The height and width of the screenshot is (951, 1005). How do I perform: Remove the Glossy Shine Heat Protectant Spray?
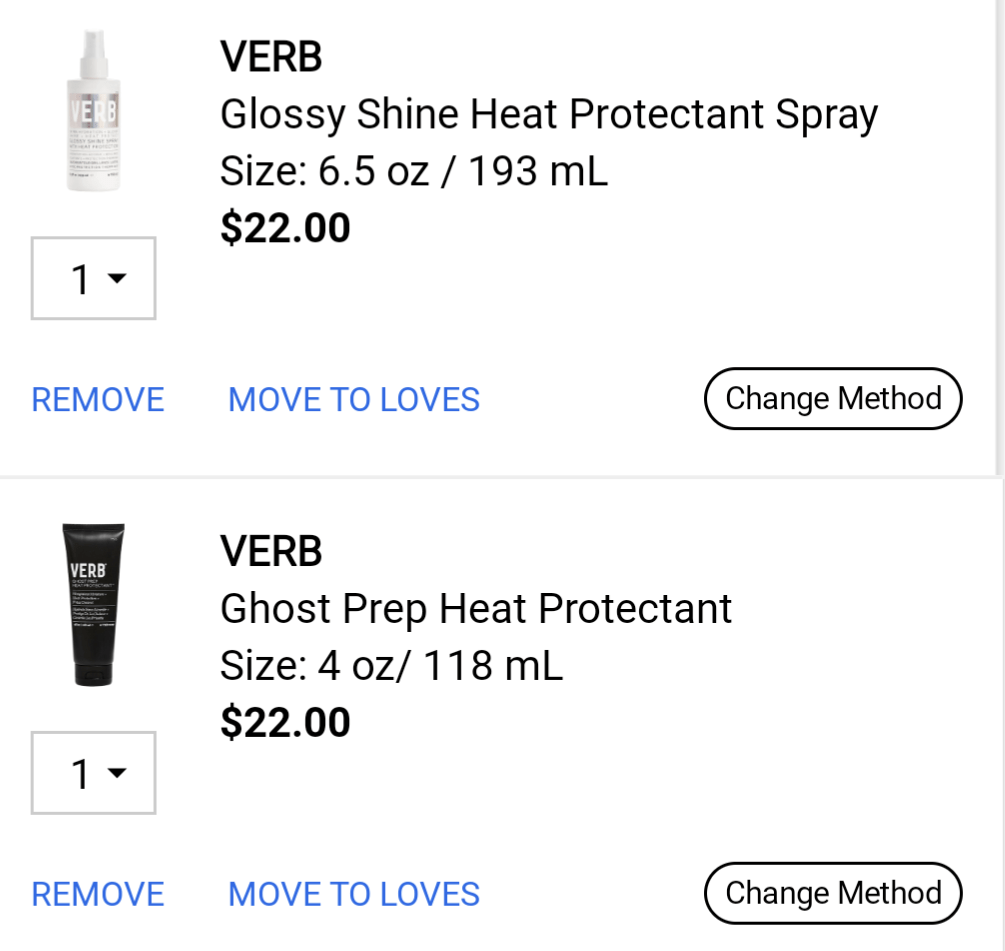tap(97, 398)
